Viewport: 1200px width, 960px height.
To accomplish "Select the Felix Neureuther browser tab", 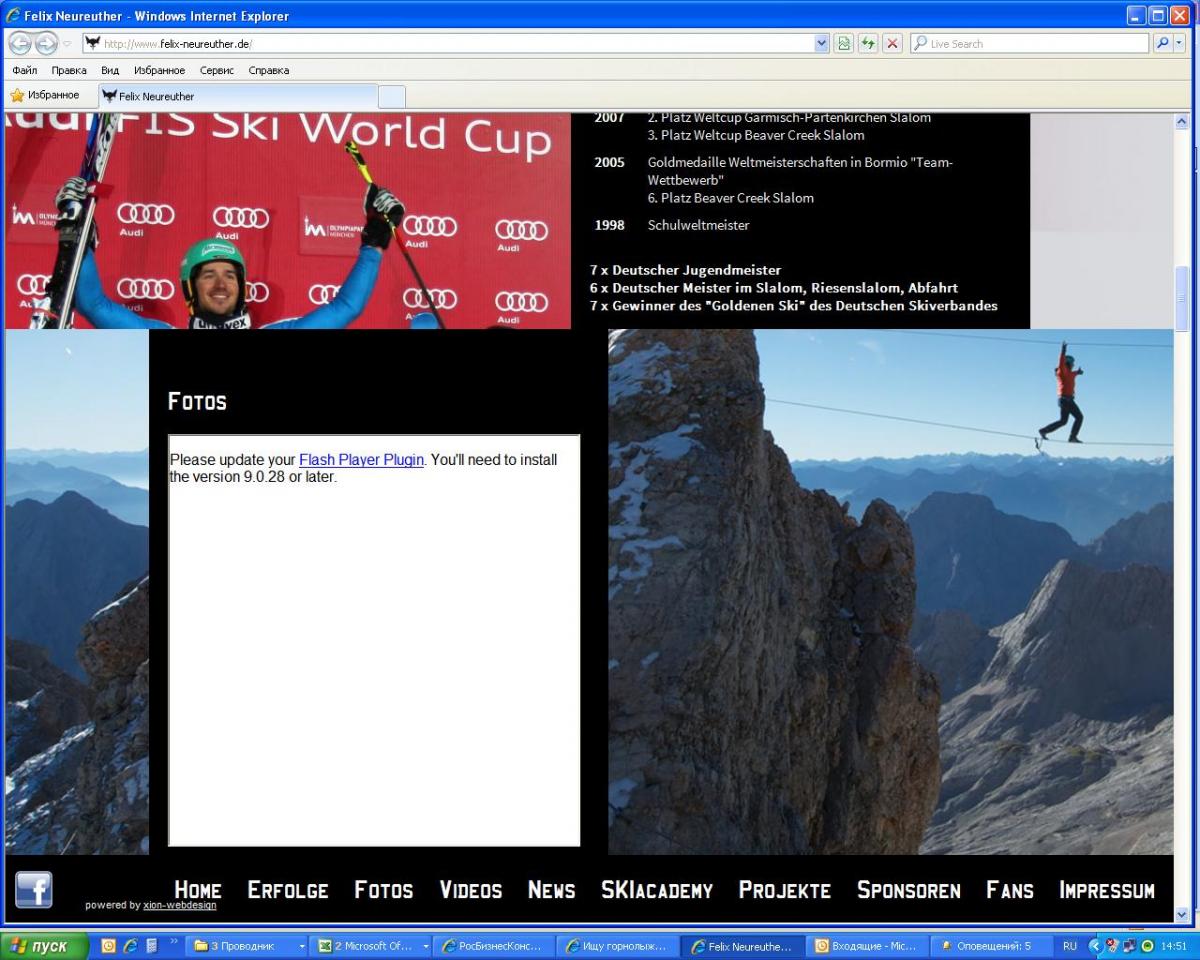I will point(238,96).
